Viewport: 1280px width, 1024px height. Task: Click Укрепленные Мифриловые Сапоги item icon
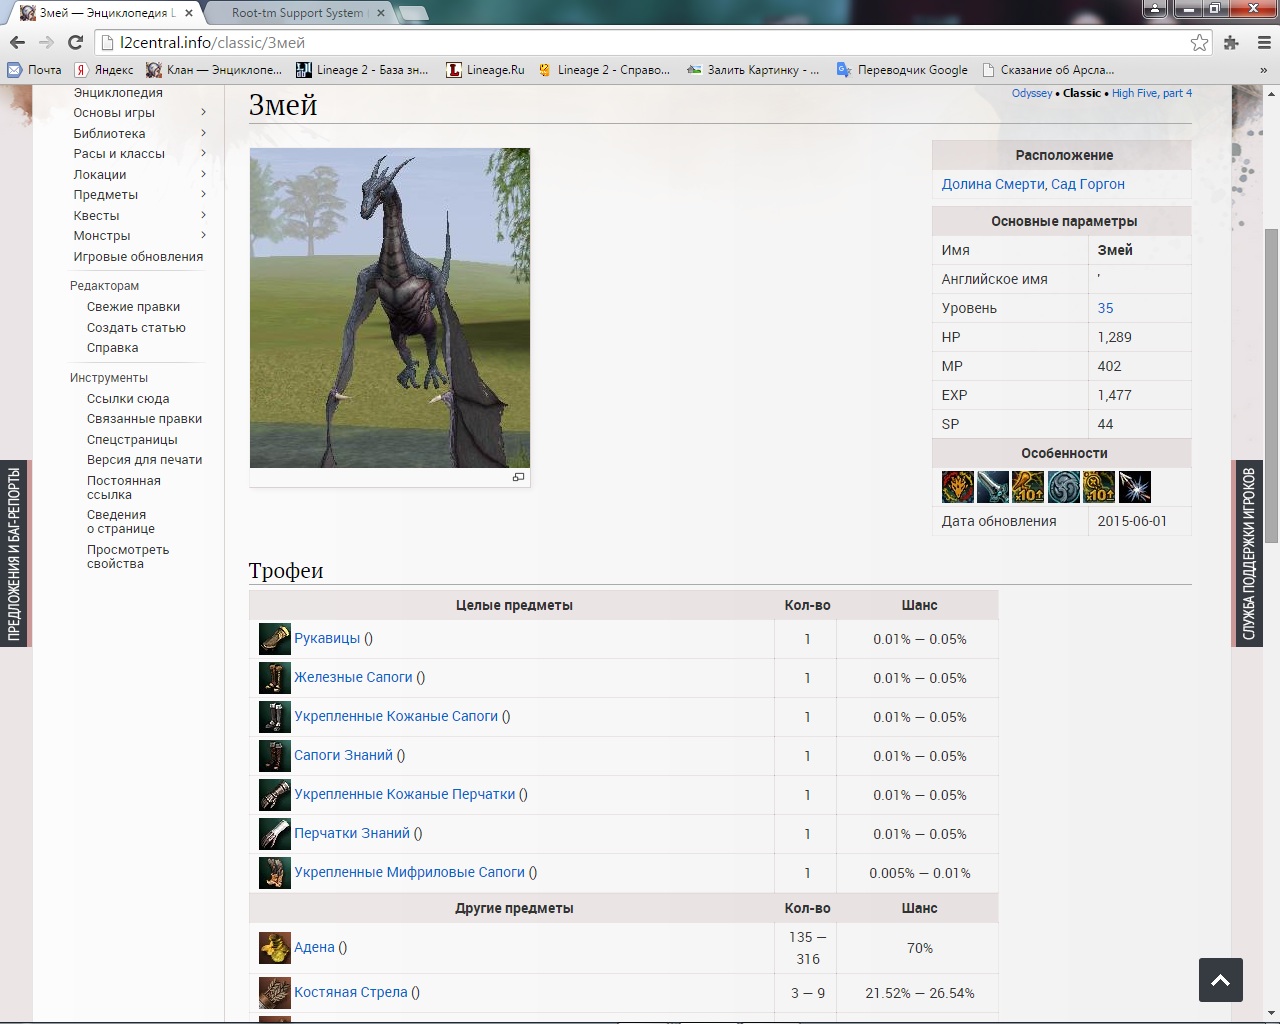[x=274, y=873]
